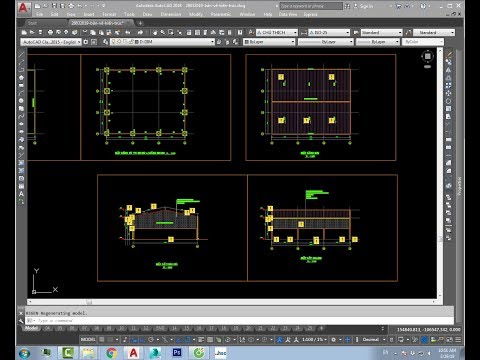Toggle MODEL space button in status bar

88,339
